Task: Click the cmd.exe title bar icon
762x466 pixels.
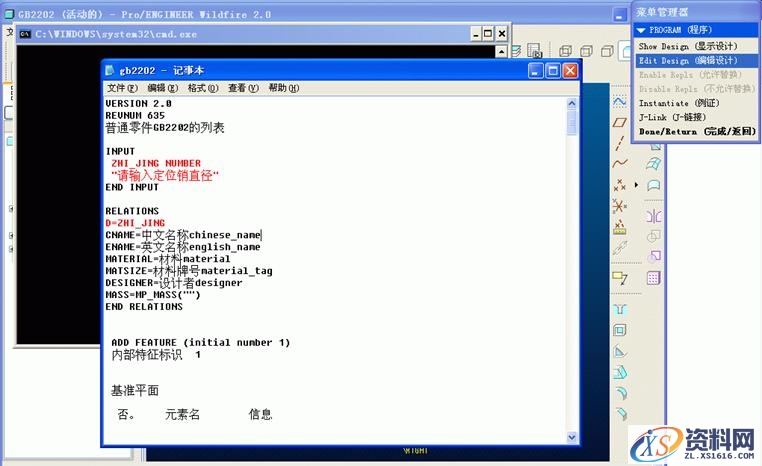Action: (x=25, y=34)
